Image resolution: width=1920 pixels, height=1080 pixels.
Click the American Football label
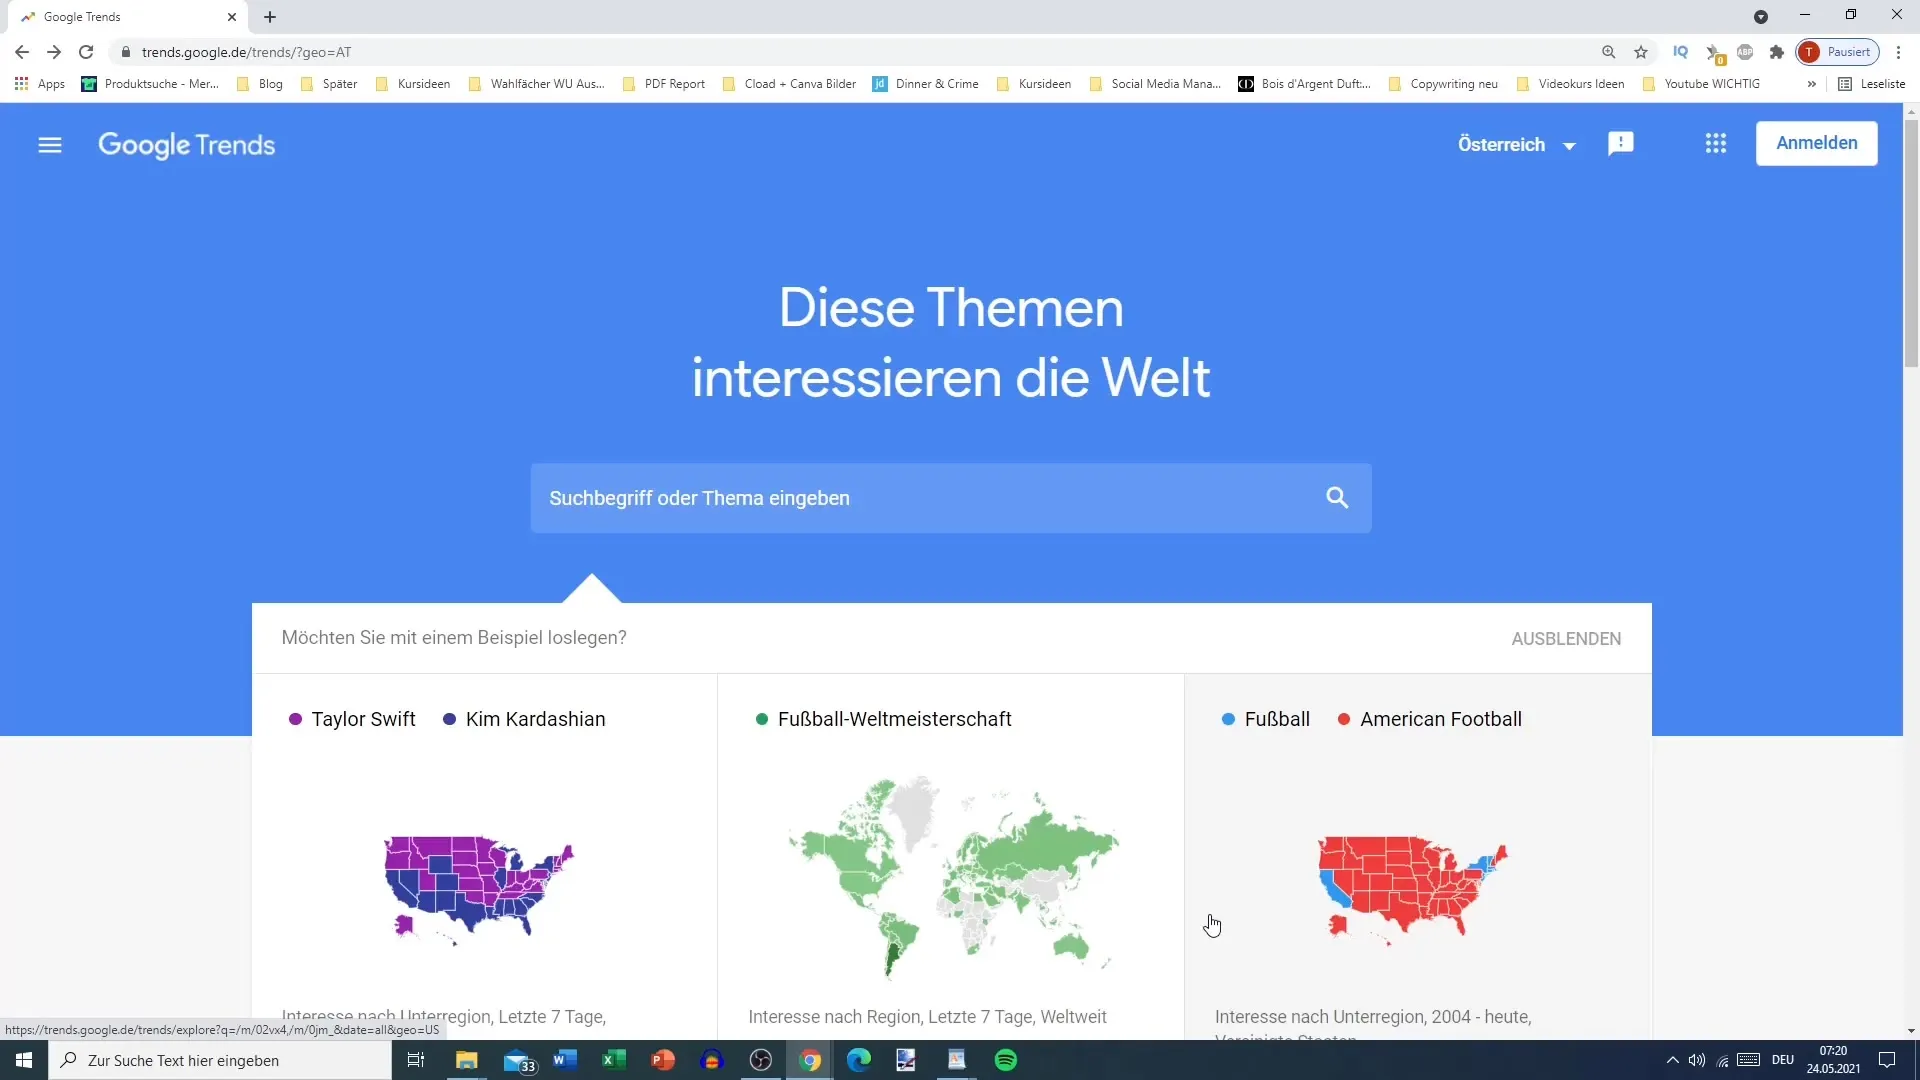point(1441,719)
